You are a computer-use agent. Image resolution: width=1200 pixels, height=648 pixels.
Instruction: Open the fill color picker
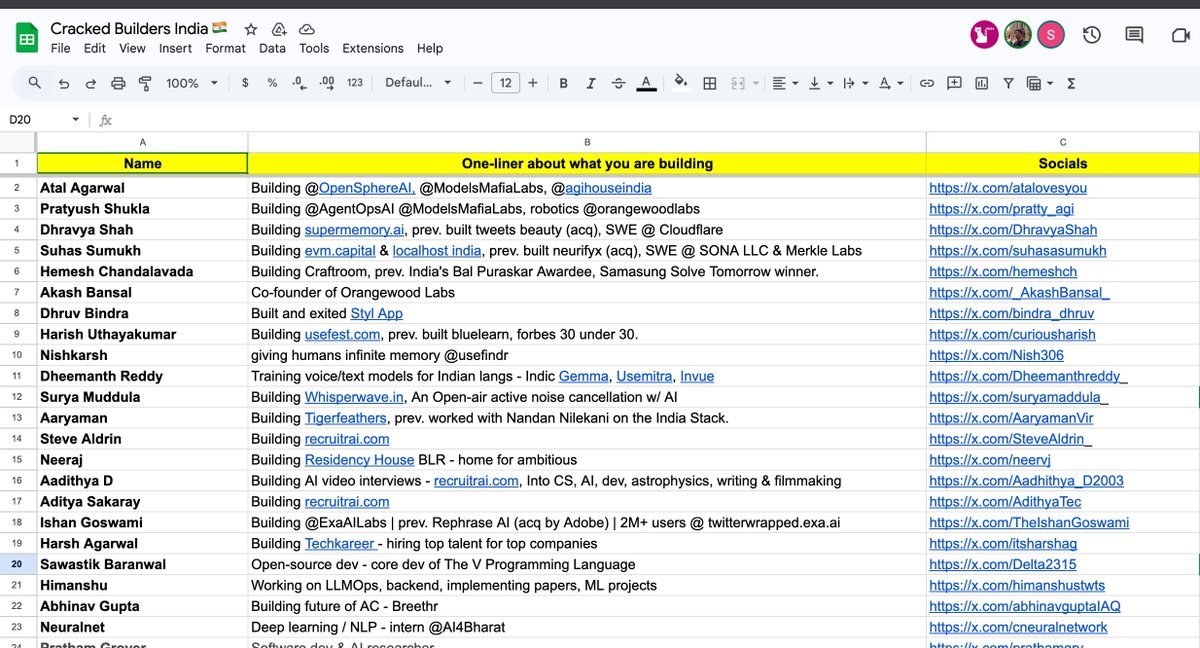point(681,83)
